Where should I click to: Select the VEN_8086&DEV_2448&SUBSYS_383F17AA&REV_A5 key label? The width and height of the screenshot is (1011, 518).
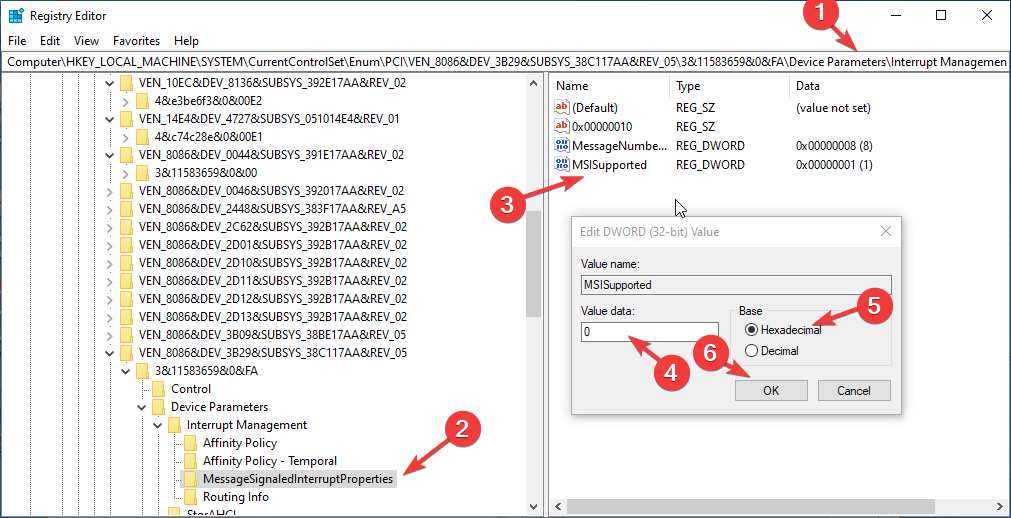click(x=272, y=209)
